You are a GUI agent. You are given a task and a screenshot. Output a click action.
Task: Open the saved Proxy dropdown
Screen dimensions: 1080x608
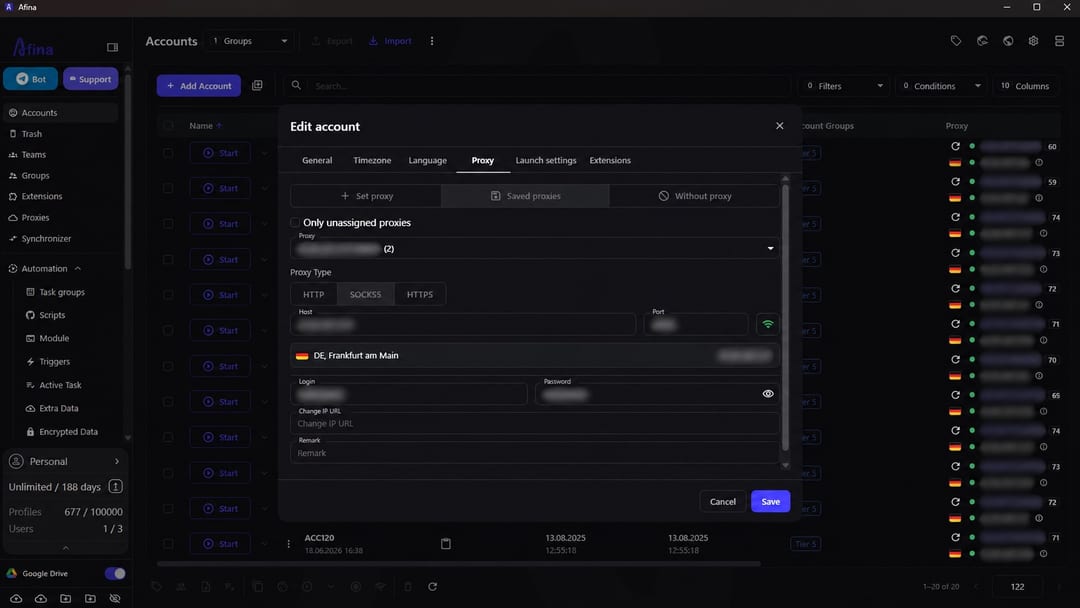[535, 248]
